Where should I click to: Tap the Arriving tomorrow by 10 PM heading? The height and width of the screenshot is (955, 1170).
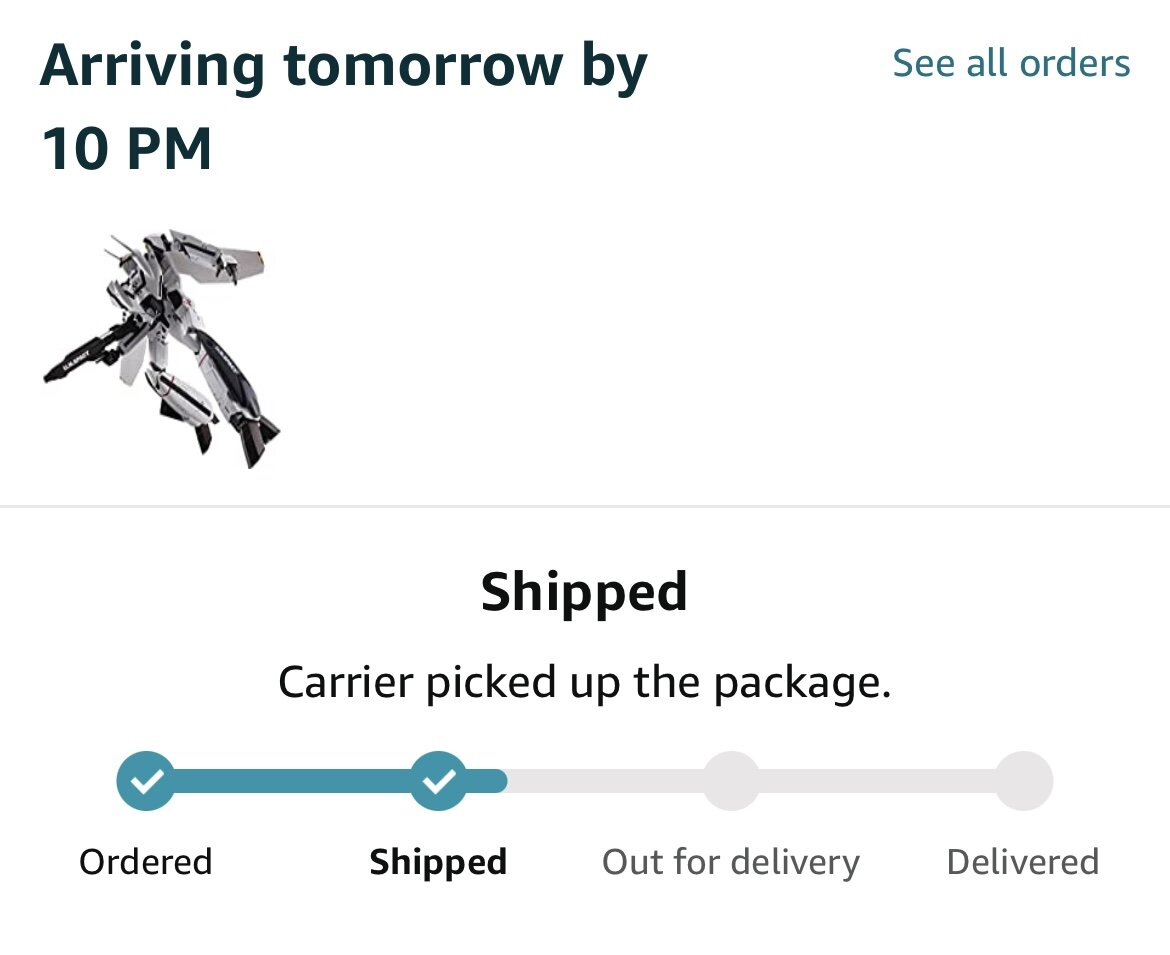[x=343, y=107]
